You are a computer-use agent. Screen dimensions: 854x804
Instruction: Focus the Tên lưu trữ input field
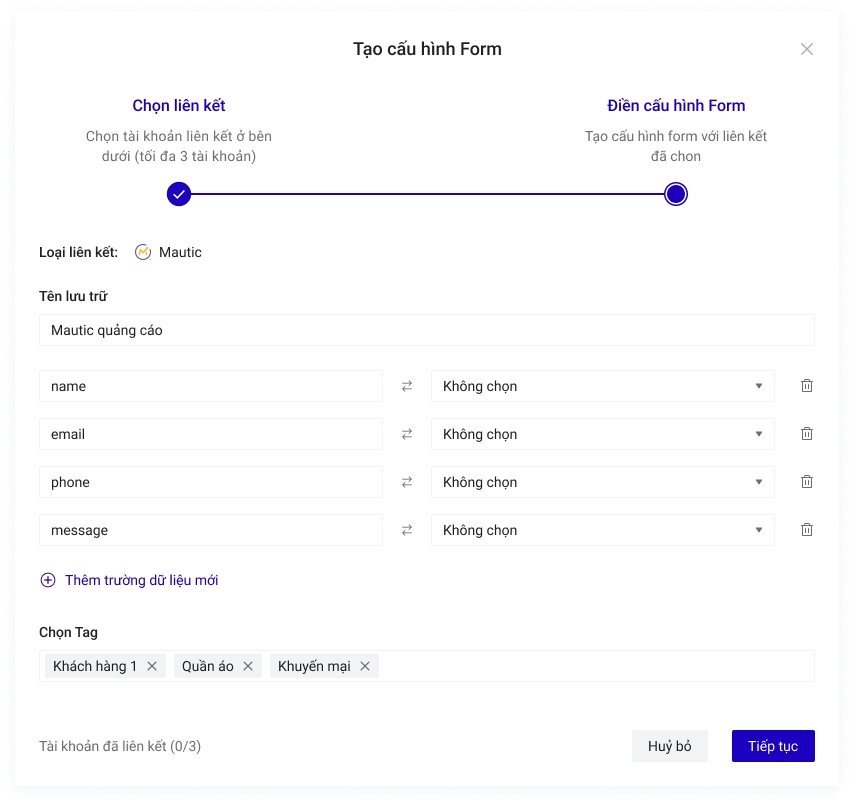click(426, 330)
